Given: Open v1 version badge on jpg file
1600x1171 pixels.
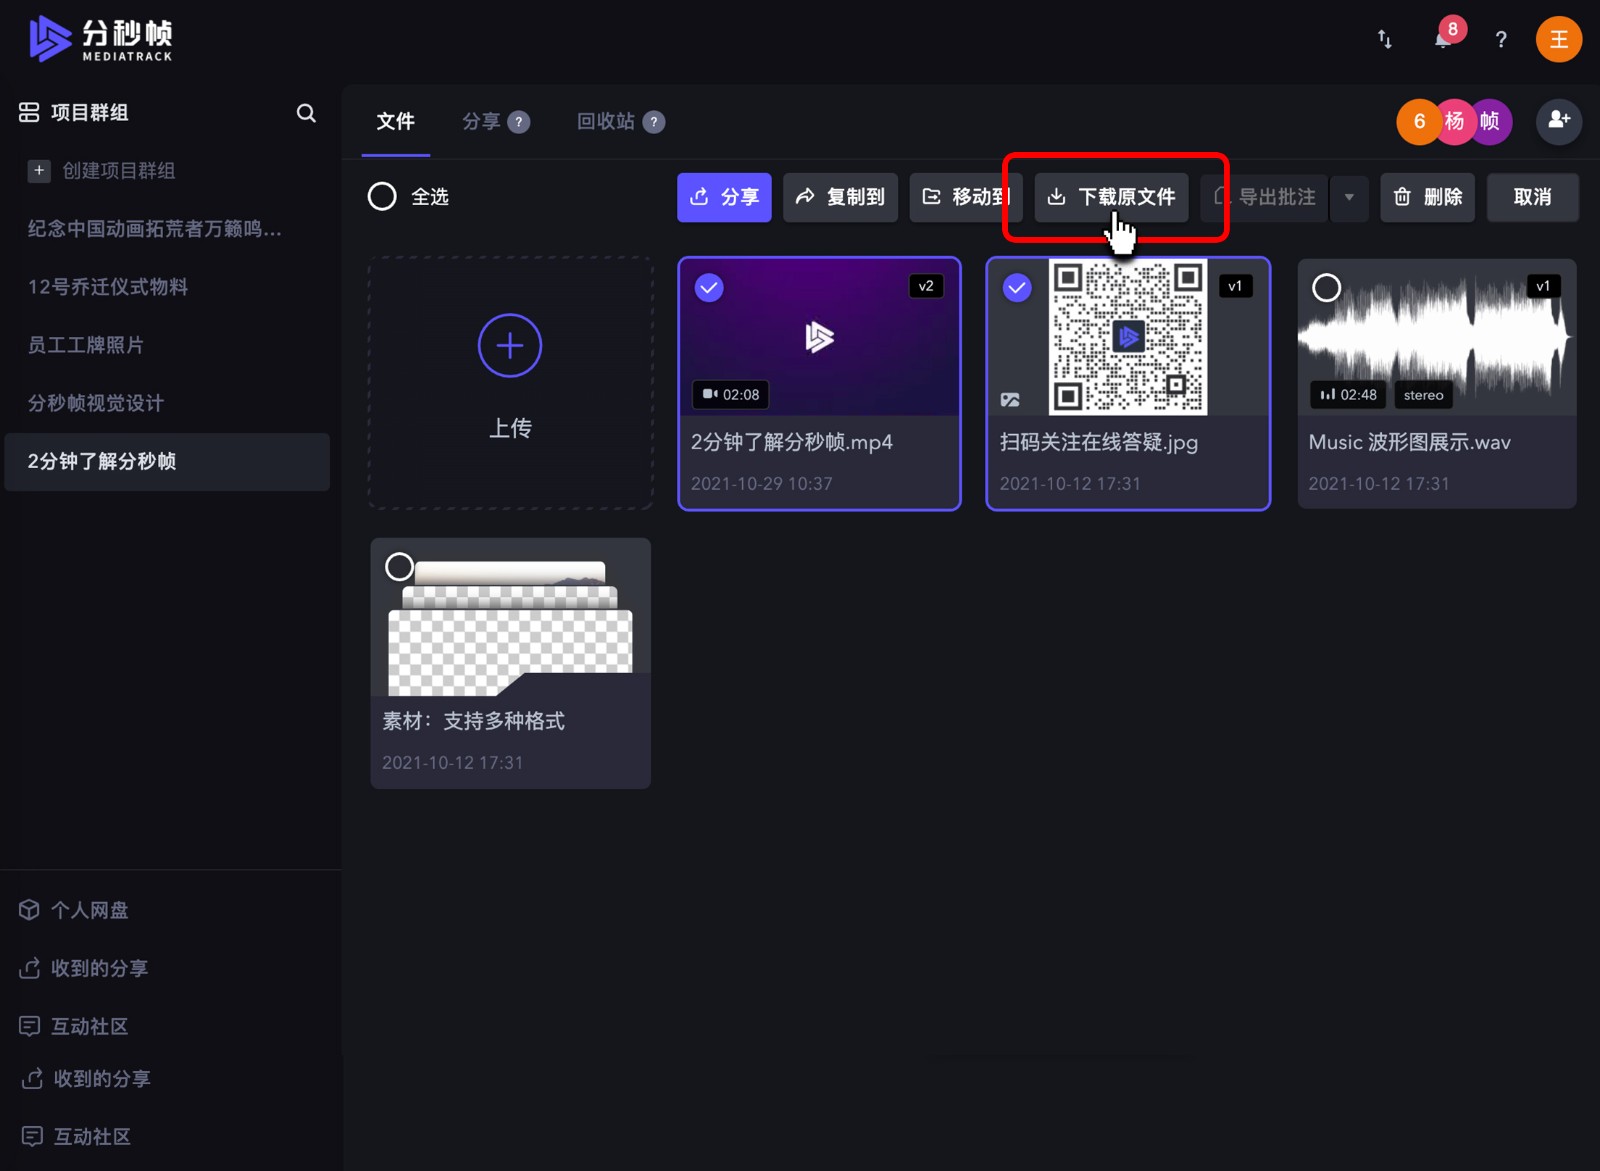Looking at the screenshot, I should pos(1235,286).
